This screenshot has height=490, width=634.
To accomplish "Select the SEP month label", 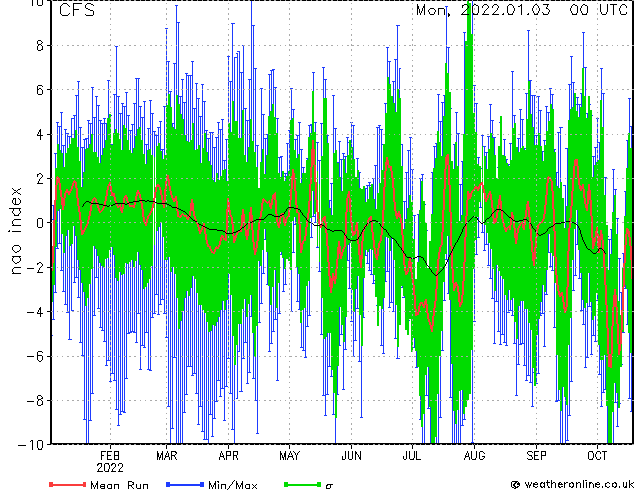I will (536, 456).
